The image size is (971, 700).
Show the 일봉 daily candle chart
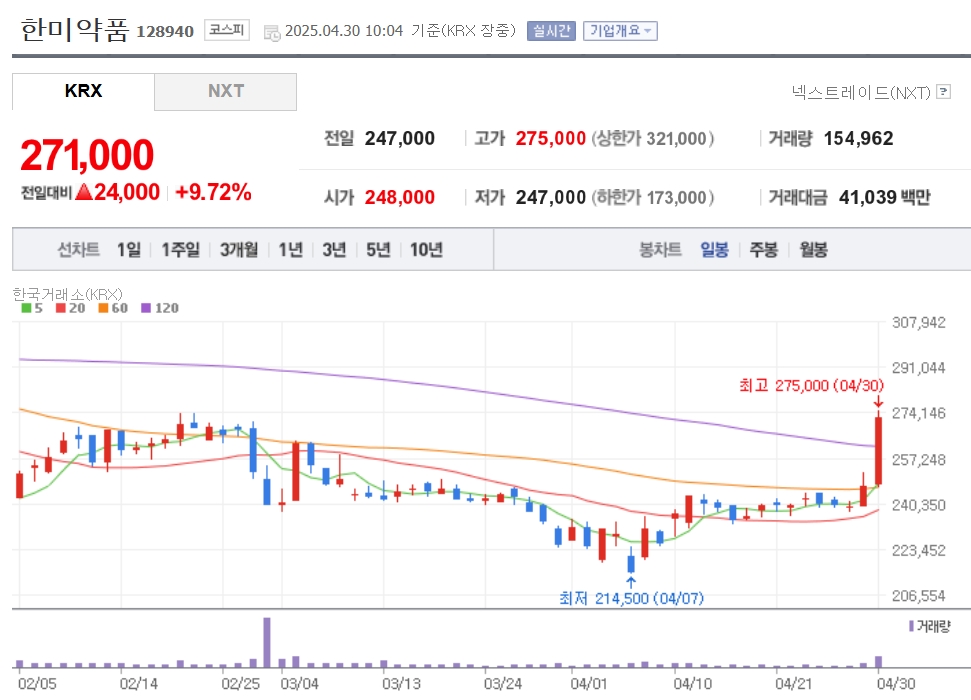[714, 250]
